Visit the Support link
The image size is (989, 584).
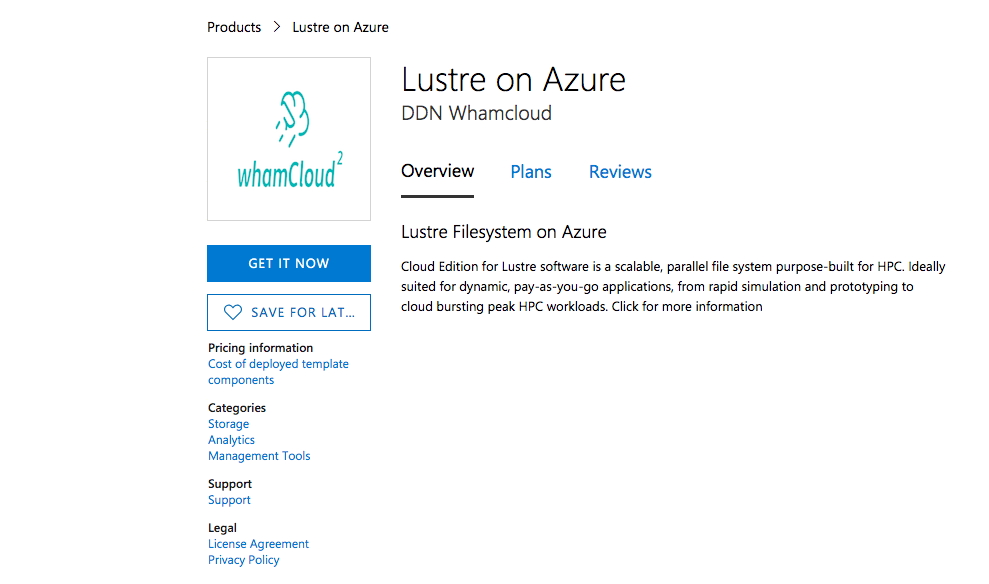(x=229, y=499)
